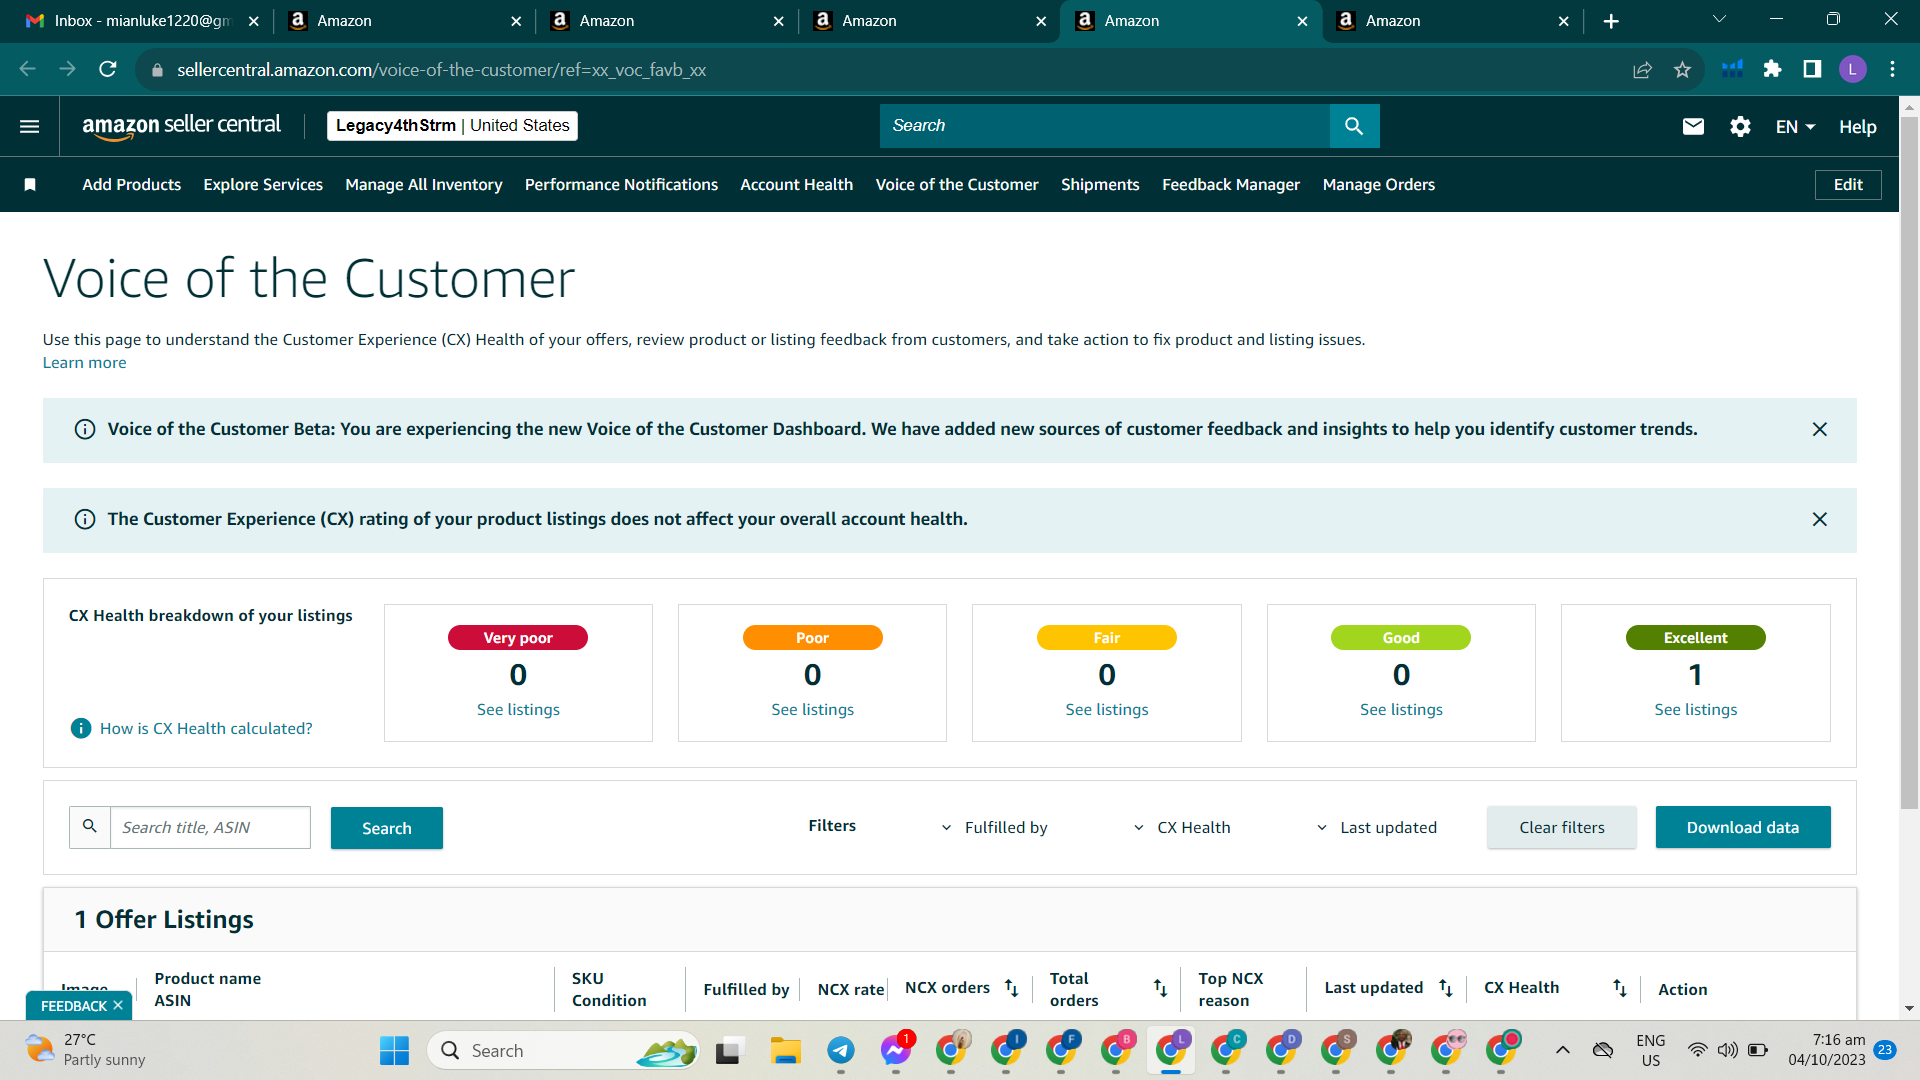Open See listings under Good
This screenshot has width=1920, height=1080.
coord(1401,710)
